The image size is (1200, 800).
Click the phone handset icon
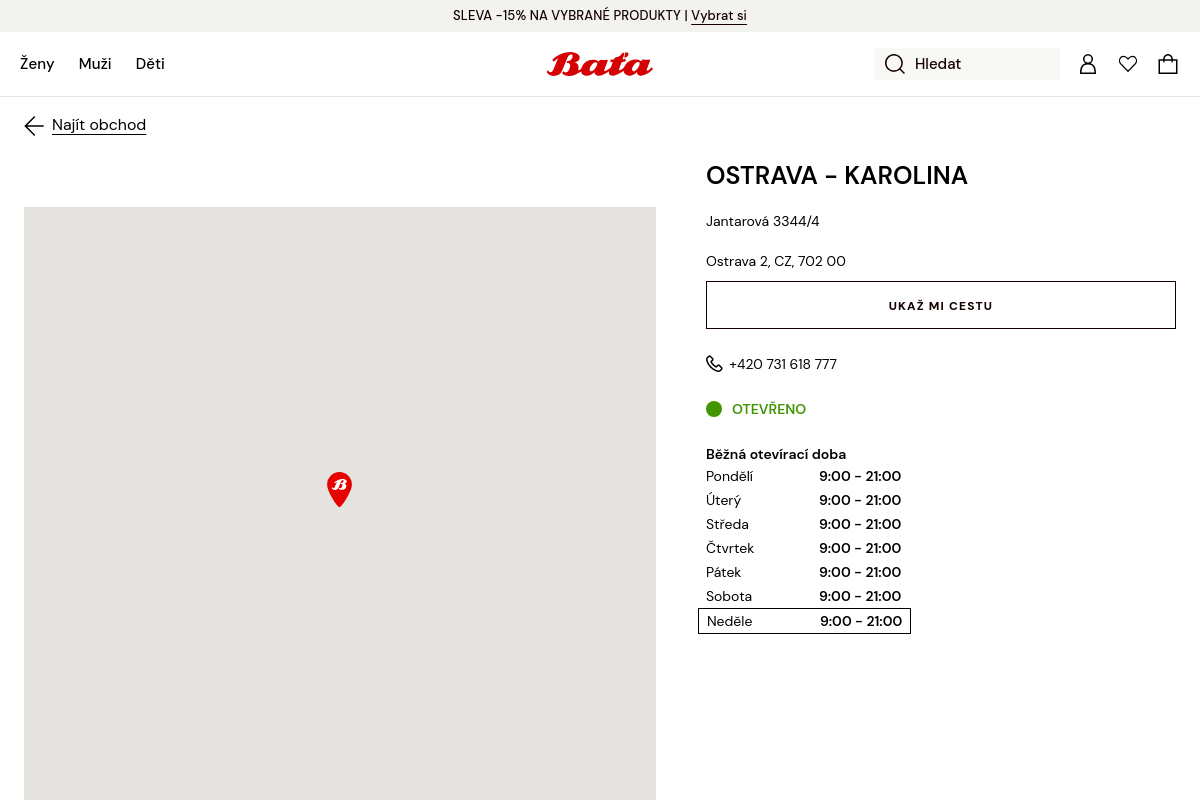point(714,364)
